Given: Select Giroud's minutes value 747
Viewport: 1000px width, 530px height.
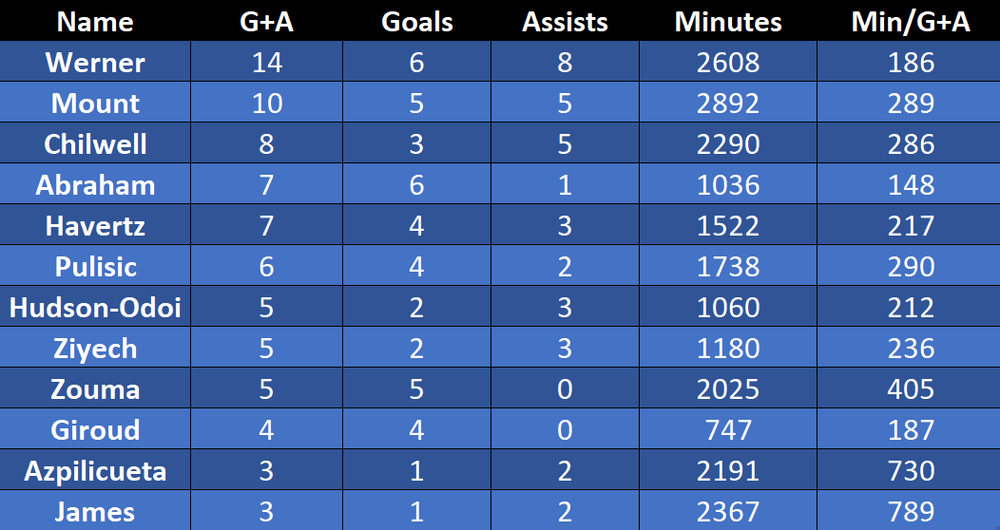Looking at the screenshot, I should point(728,429).
